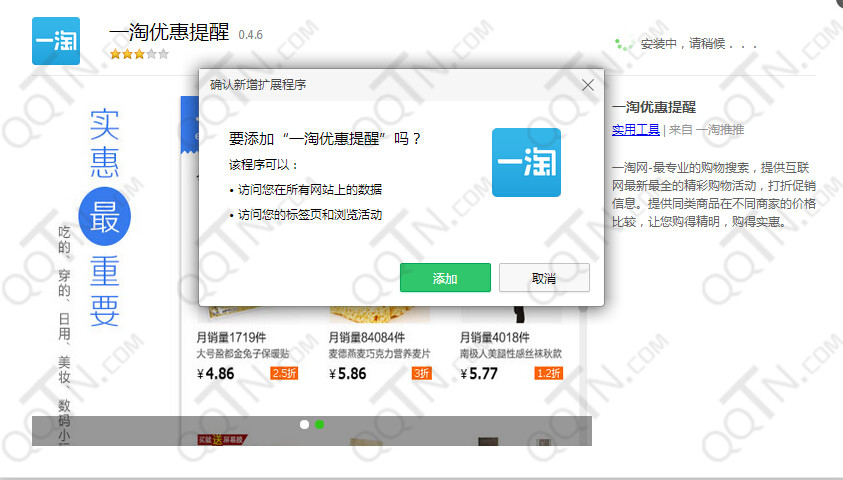Click the text 月销量4018件

pyautogui.click(x=495, y=338)
